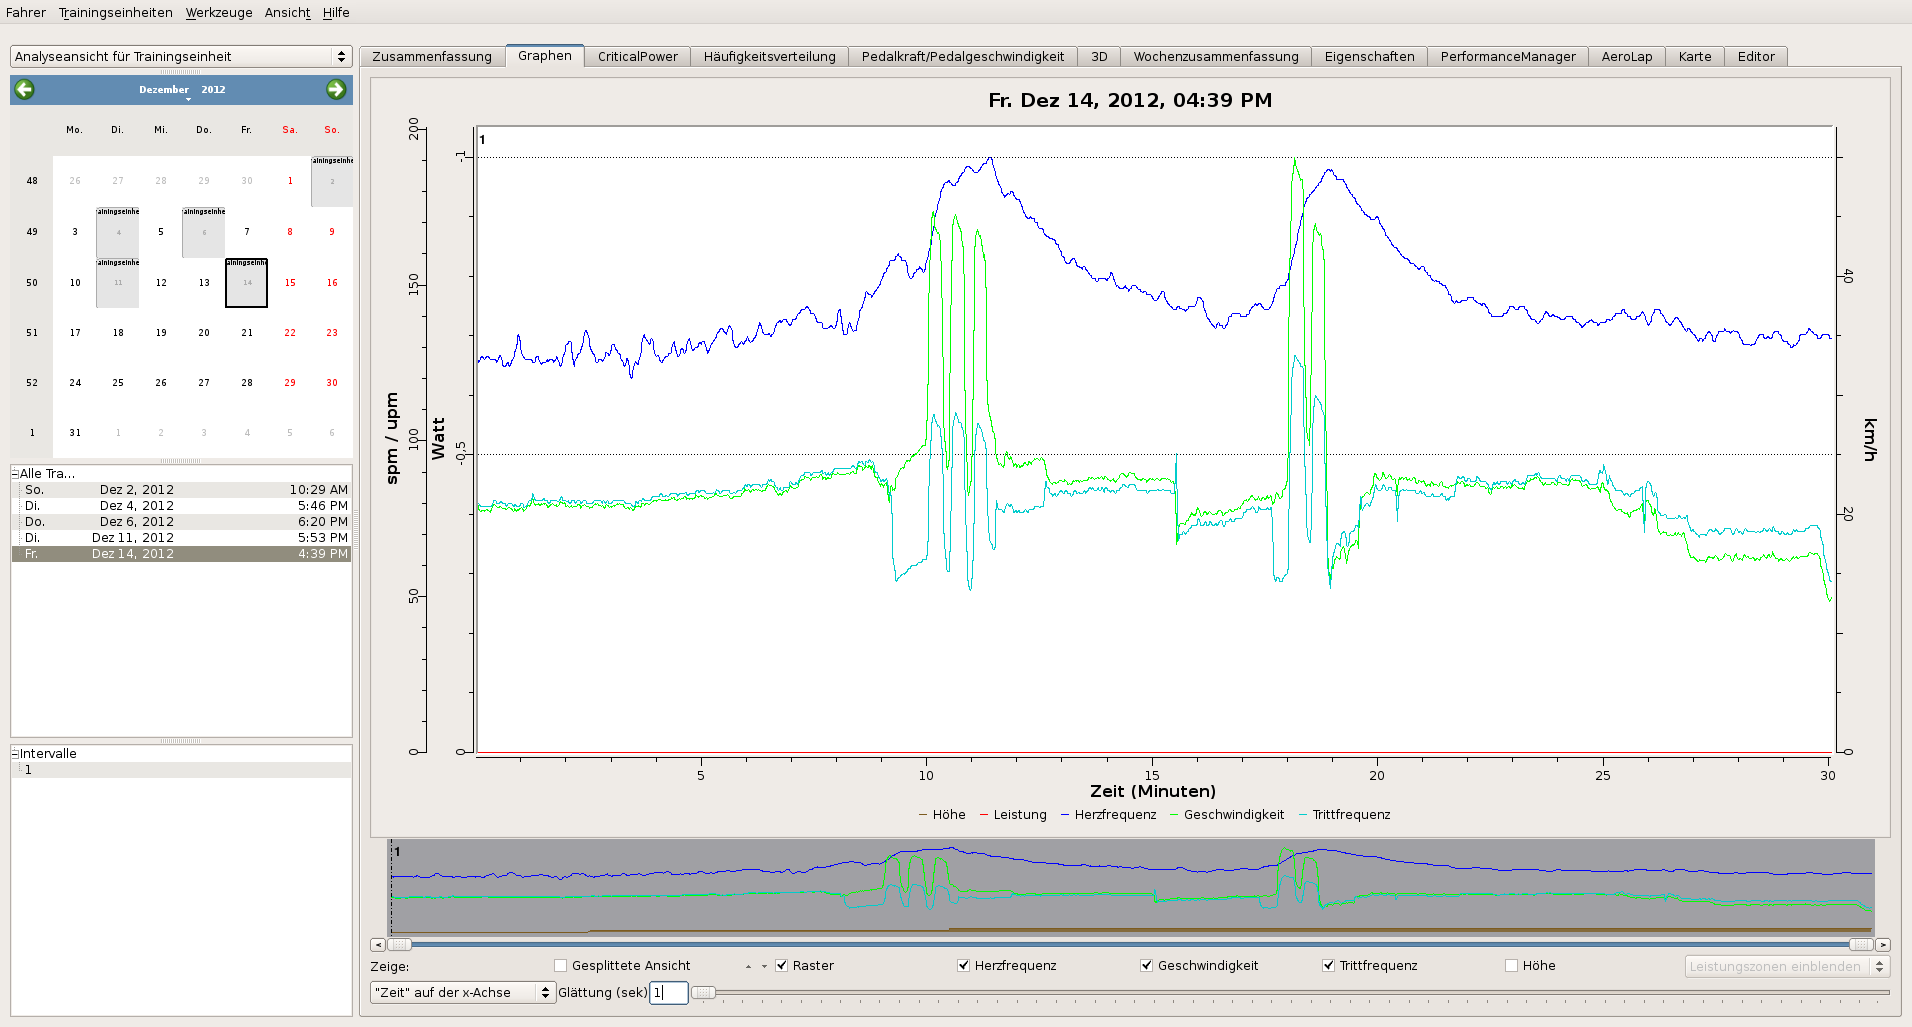Go to previous month in calendar
The image size is (1912, 1027).
point(25,90)
